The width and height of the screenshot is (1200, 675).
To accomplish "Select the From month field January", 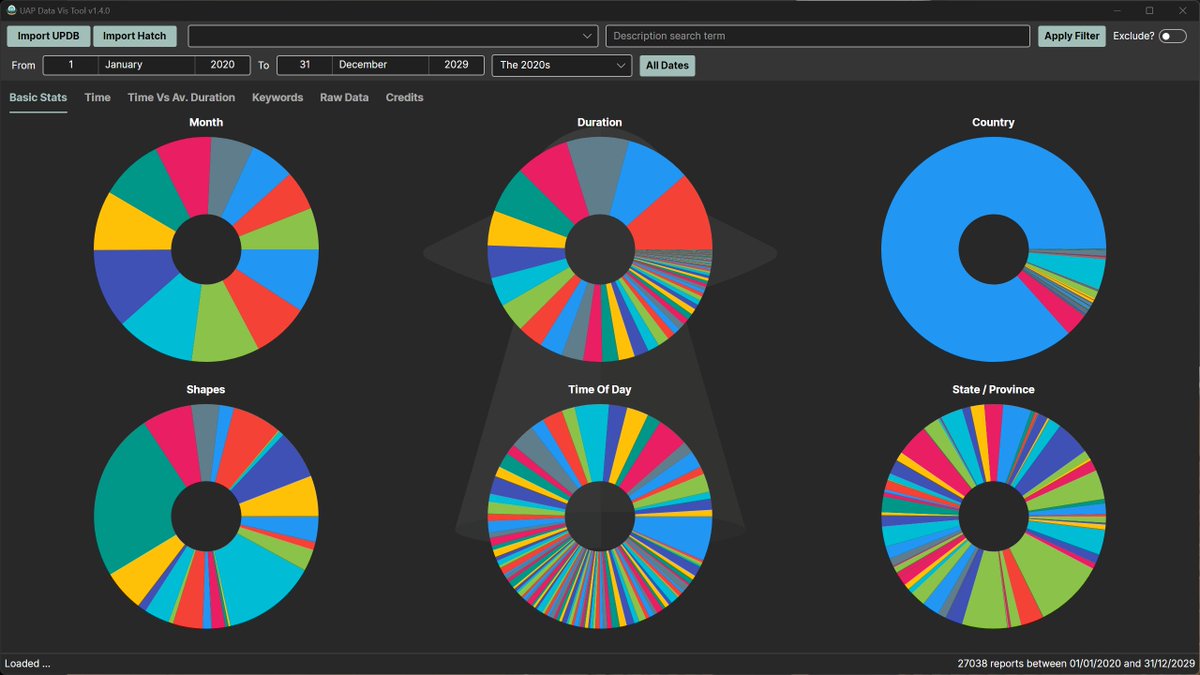I will pyautogui.click(x=146, y=65).
